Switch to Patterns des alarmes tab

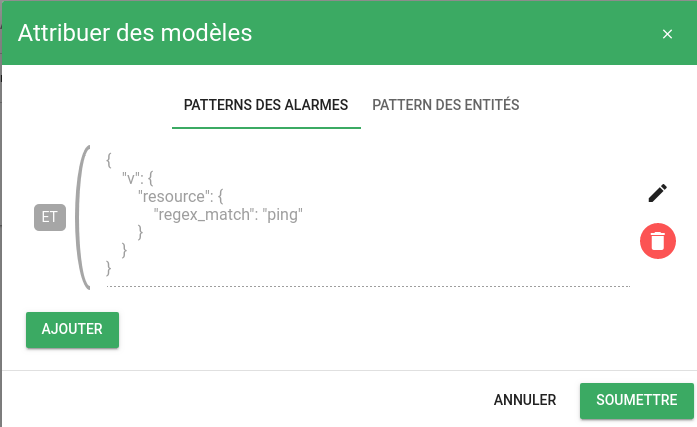coord(266,105)
